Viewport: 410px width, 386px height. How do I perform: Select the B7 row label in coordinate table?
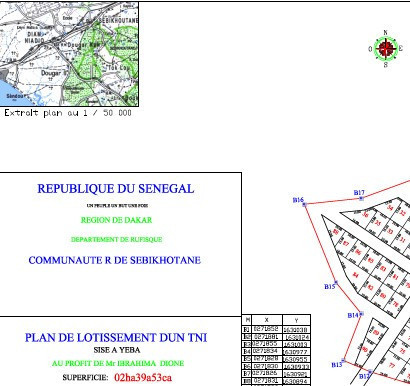click(247, 374)
